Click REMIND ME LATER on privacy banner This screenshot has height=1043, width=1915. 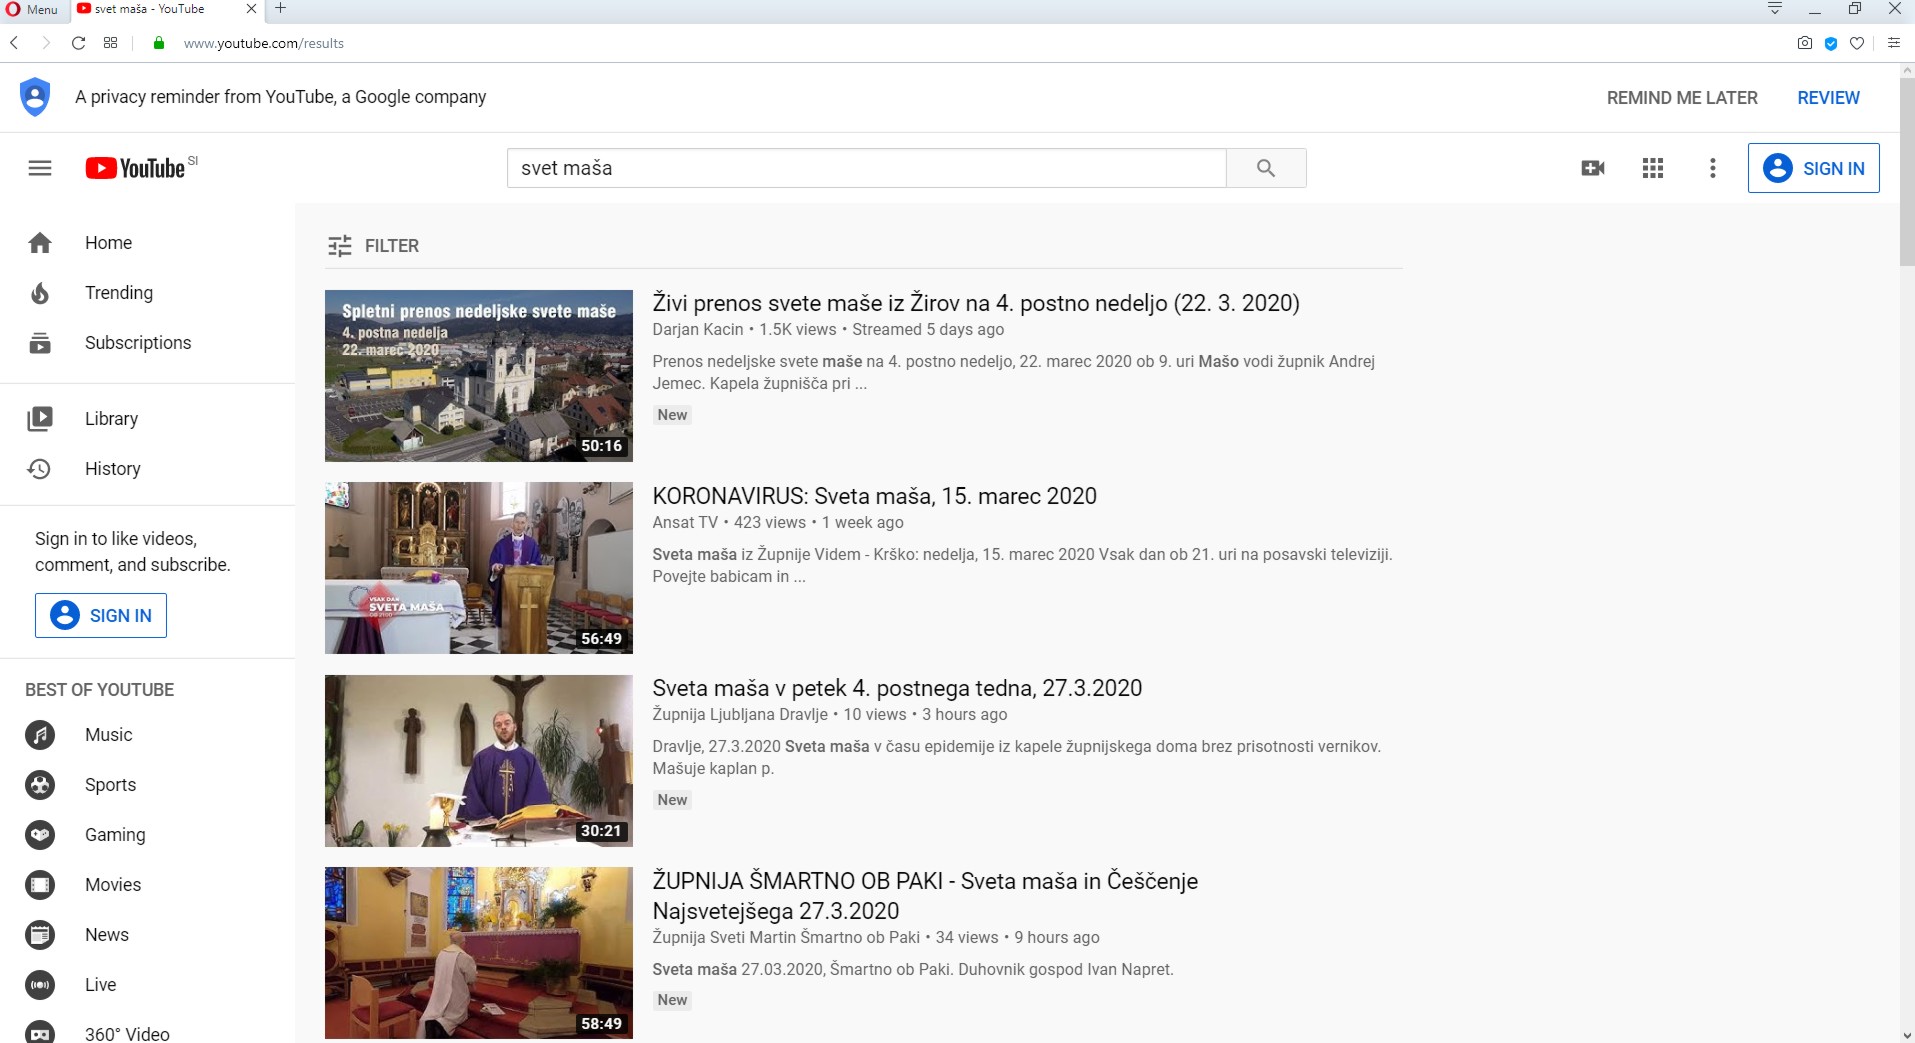pyautogui.click(x=1682, y=98)
